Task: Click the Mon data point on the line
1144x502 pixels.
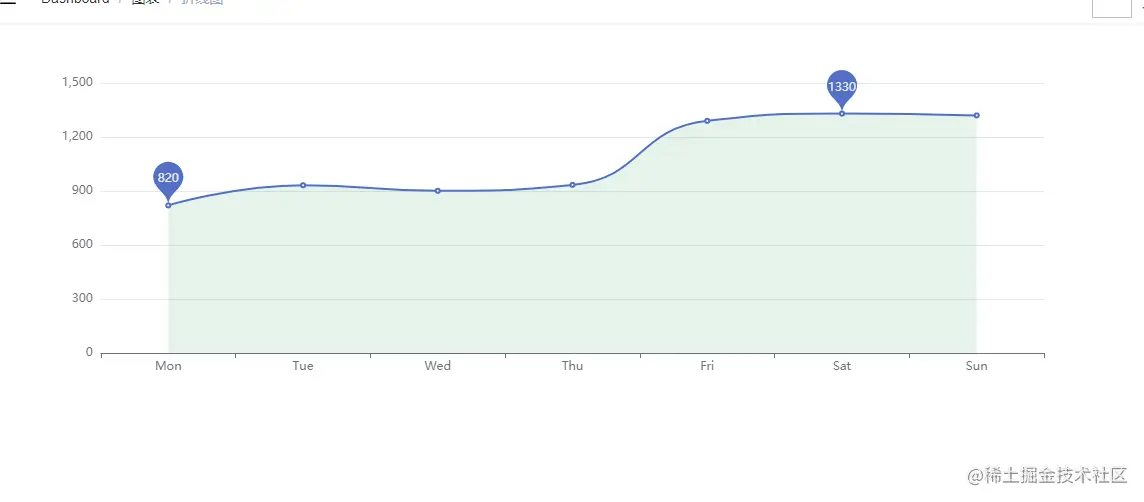Action: point(168,205)
